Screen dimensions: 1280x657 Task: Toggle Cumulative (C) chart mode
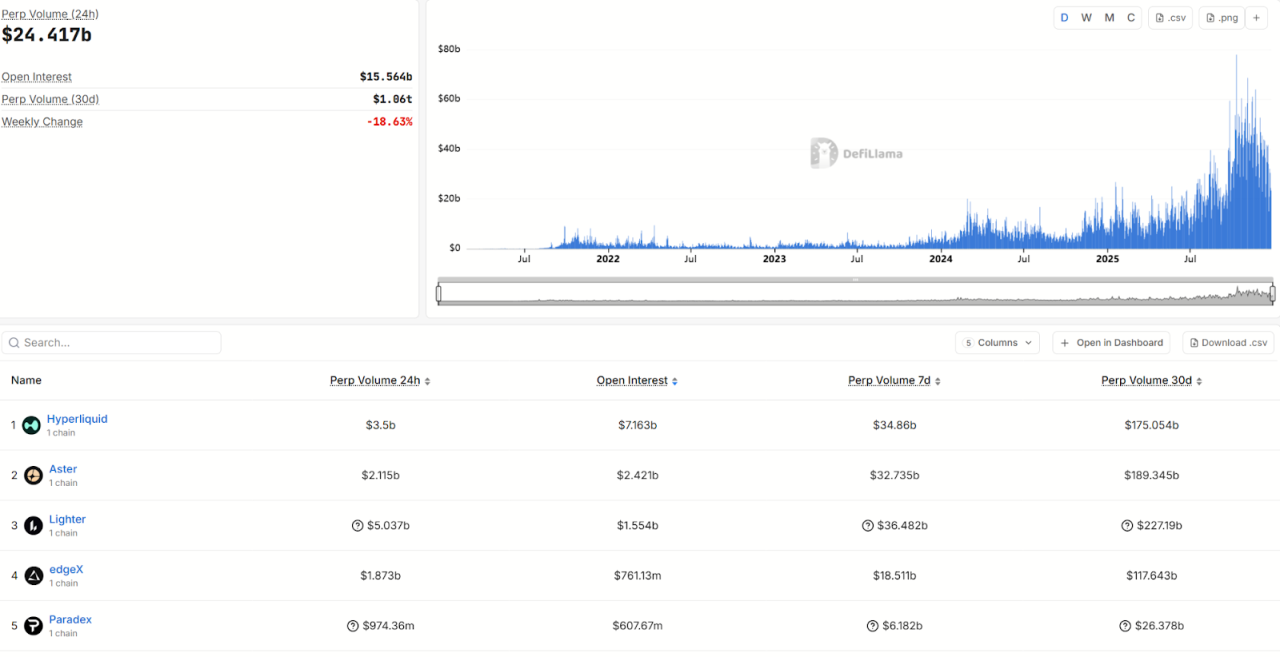point(1131,18)
